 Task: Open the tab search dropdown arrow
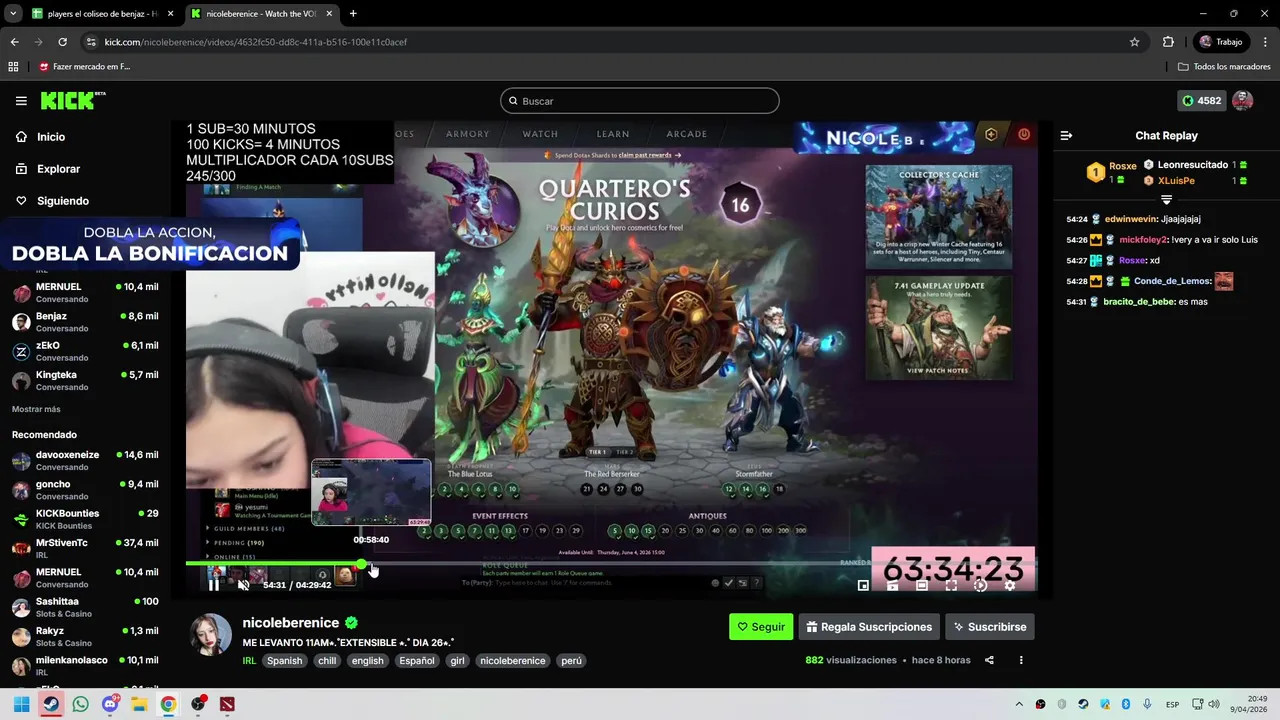click(x=12, y=14)
